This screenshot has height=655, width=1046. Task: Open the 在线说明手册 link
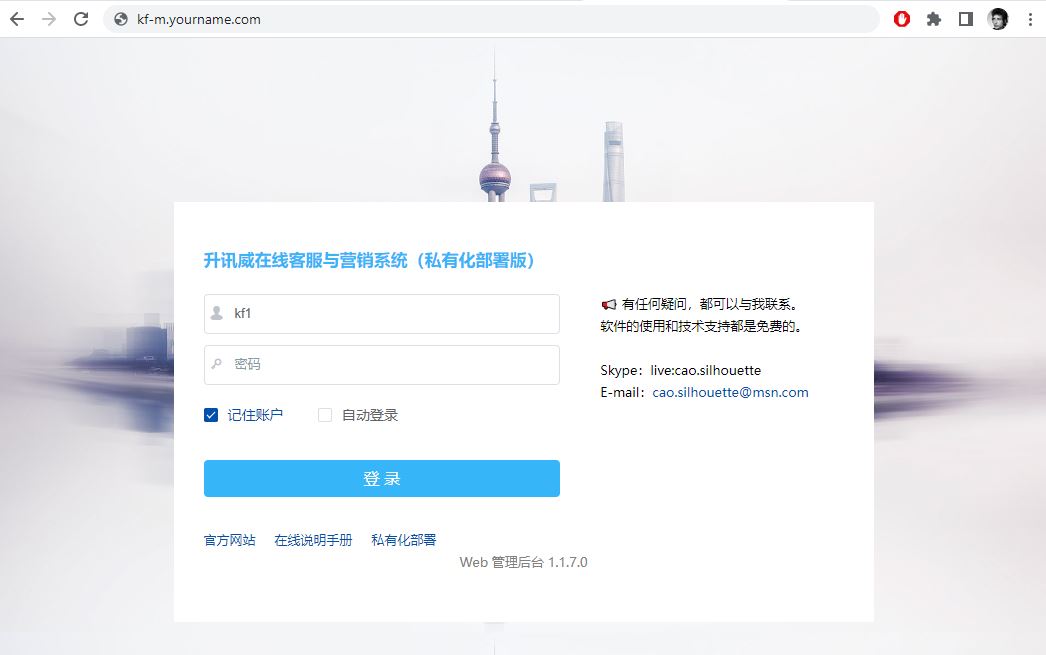pyautogui.click(x=313, y=540)
